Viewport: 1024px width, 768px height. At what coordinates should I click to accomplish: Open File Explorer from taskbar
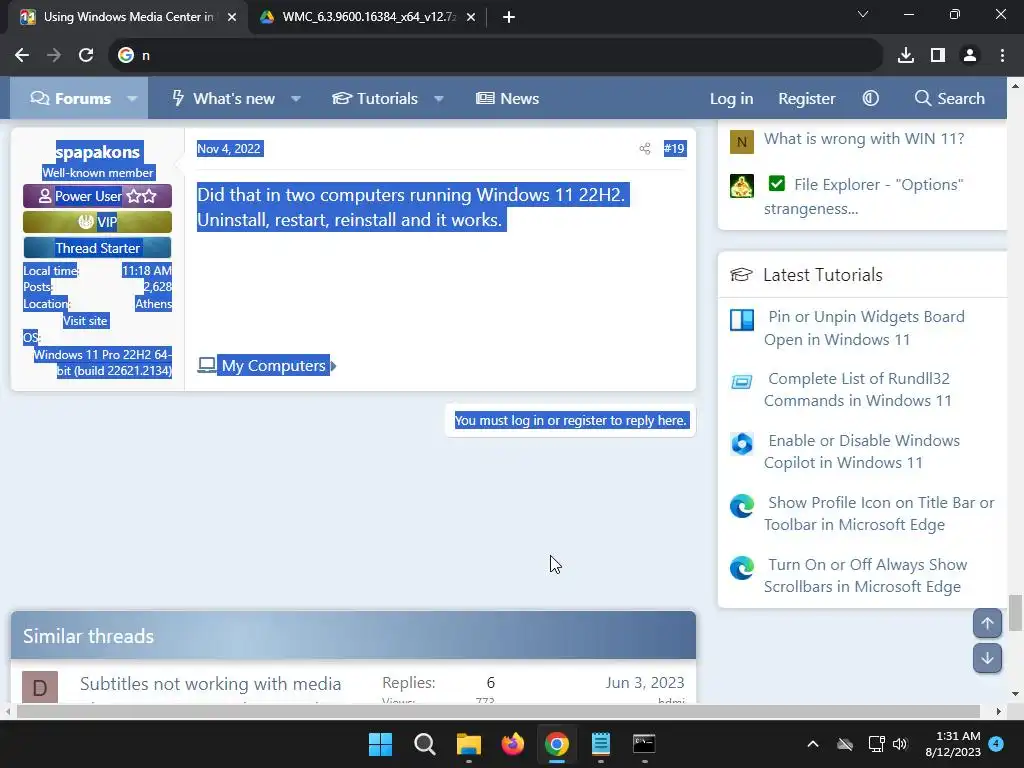pyautogui.click(x=468, y=744)
